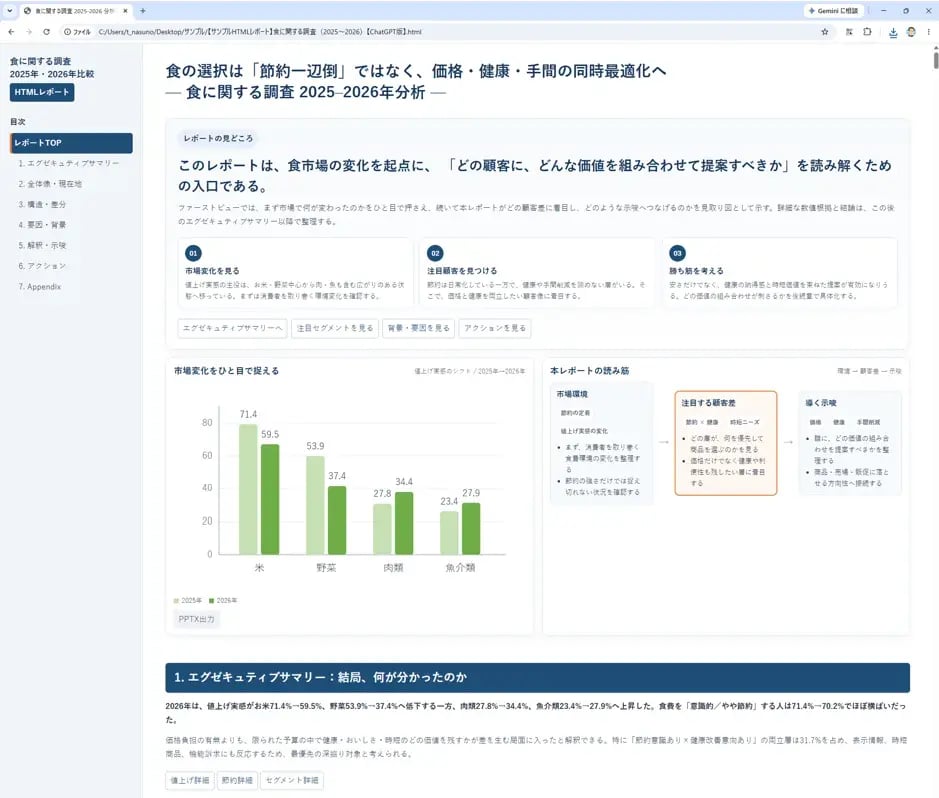This screenshot has width=939, height=798.
Task: Click the page vertical scrollbar thumb
Action: [935, 60]
